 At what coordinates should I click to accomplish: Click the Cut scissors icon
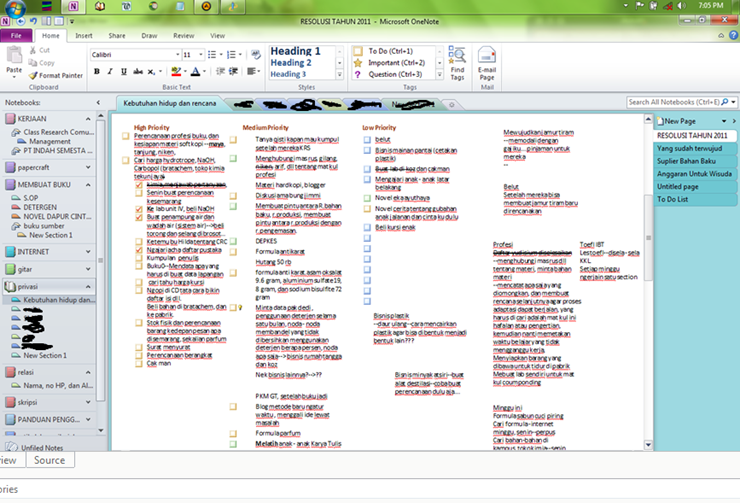click(33, 50)
